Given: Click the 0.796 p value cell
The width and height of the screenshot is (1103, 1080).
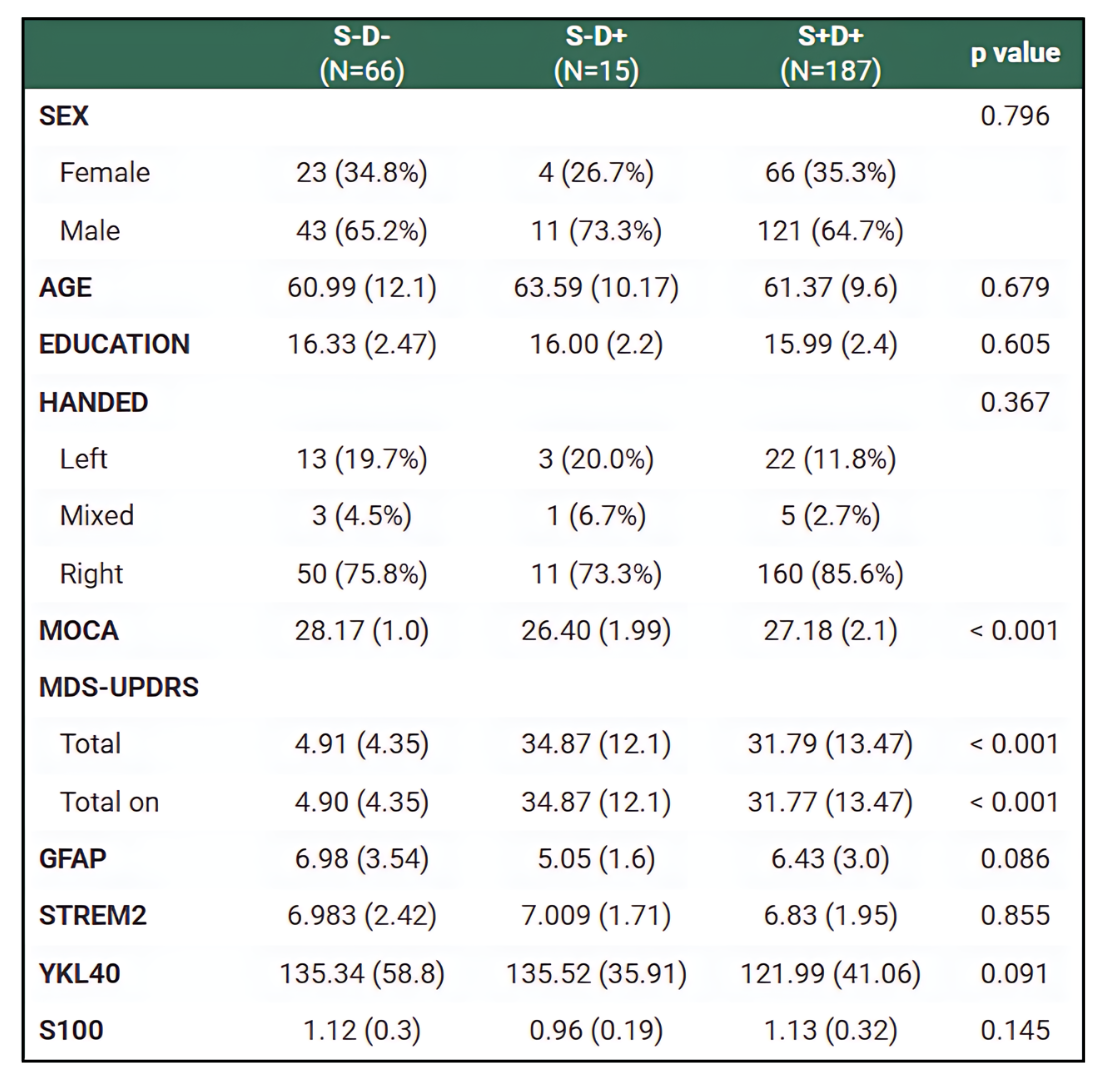Looking at the screenshot, I should 1015,116.
